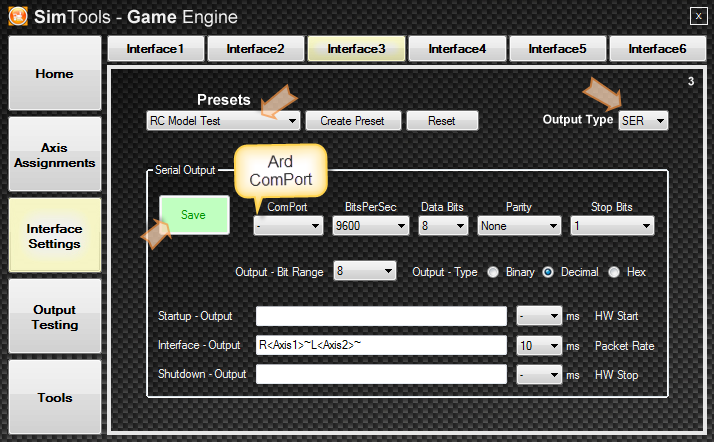Switch to the Interface4 tab
Screen dimensions: 714x442
pos(457,49)
